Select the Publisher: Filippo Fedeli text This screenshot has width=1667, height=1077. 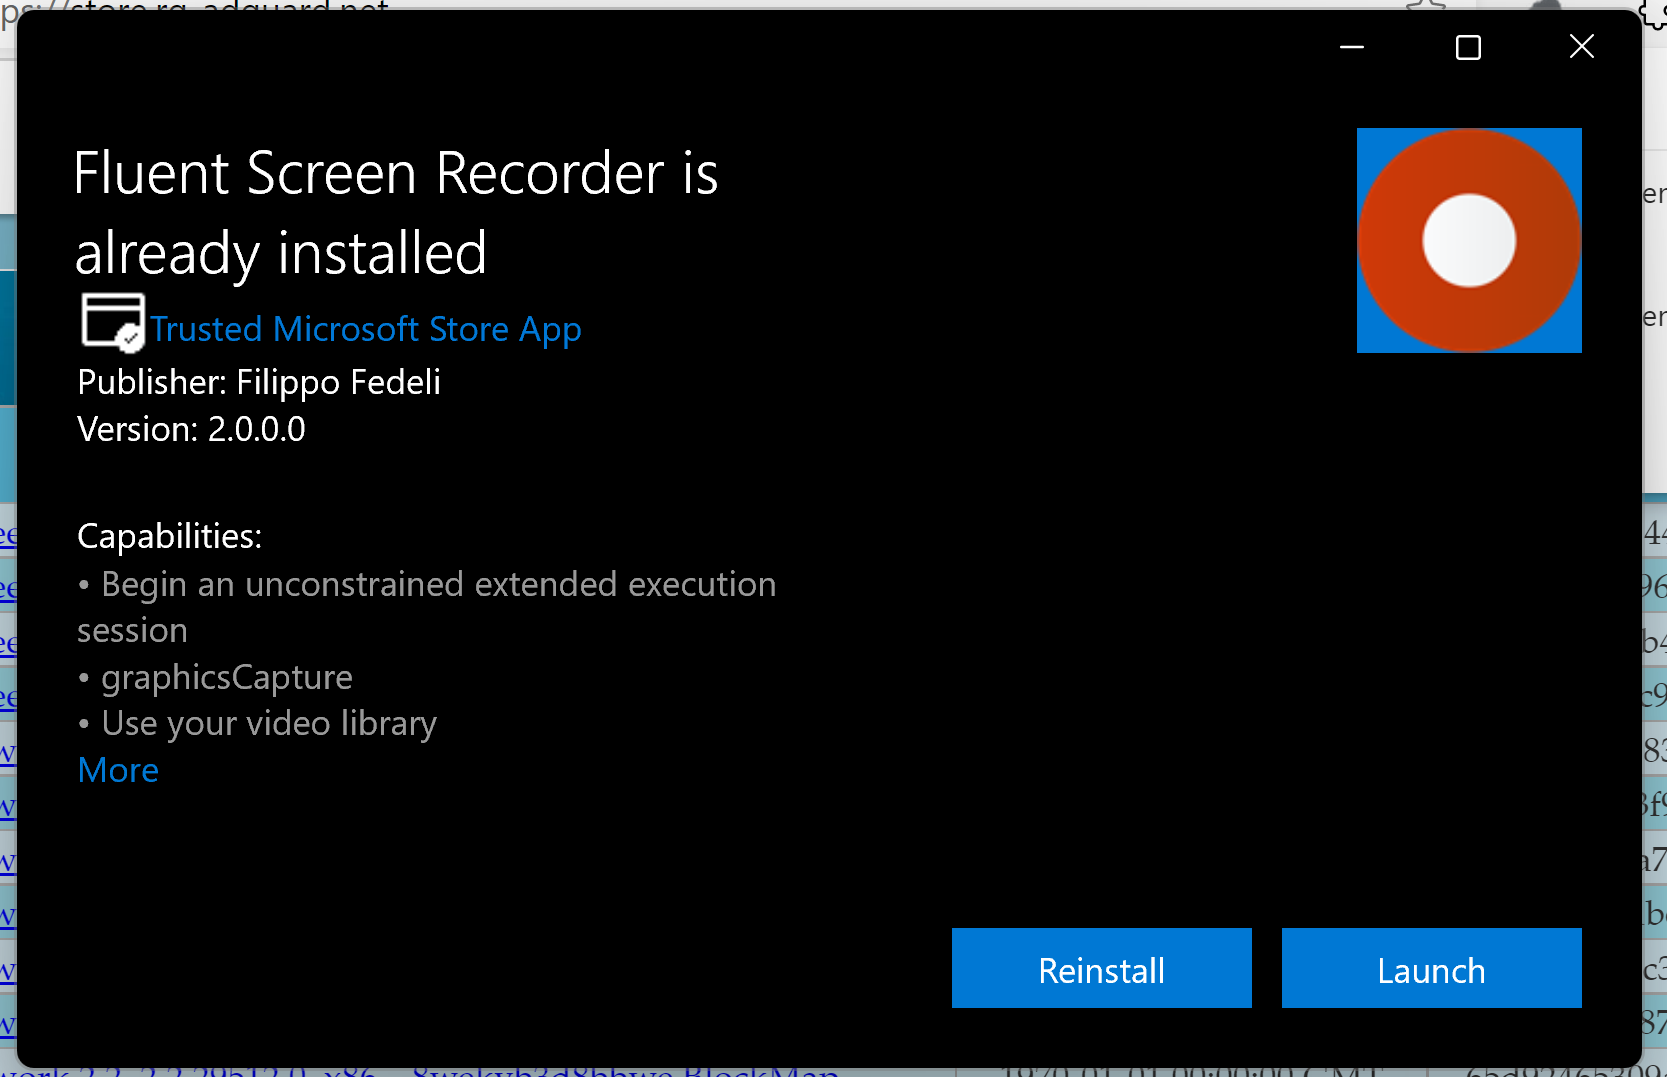259,382
